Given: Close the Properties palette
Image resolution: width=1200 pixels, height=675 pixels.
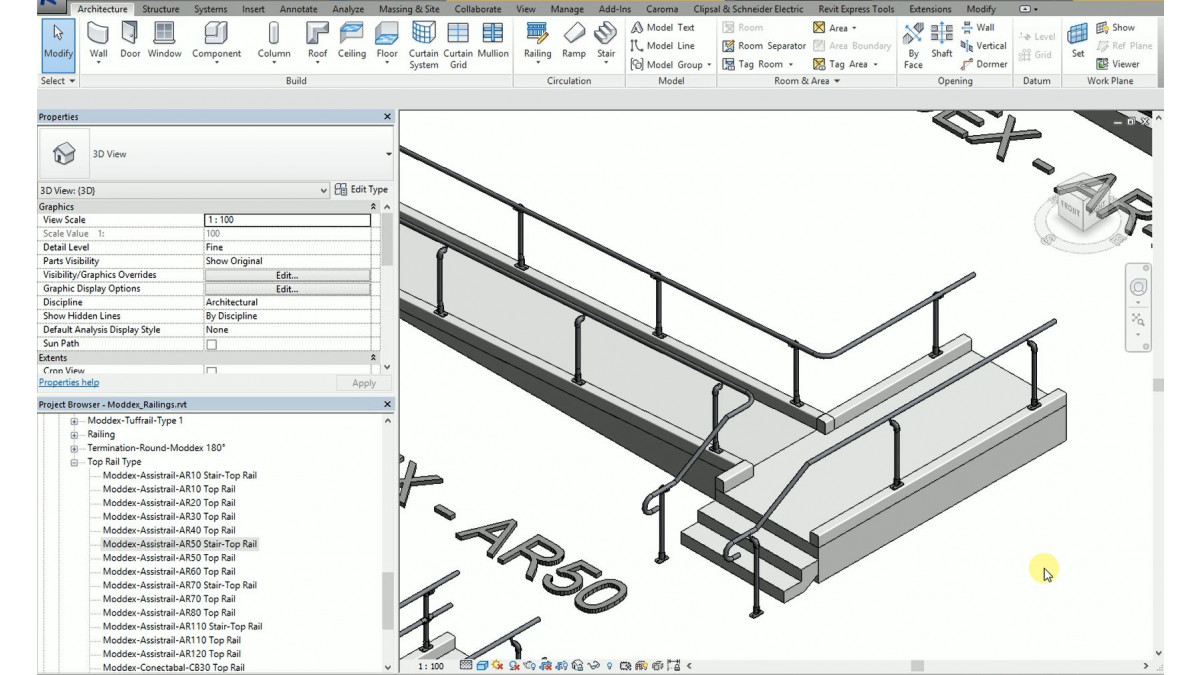Looking at the screenshot, I should click(x=388, y=117).
